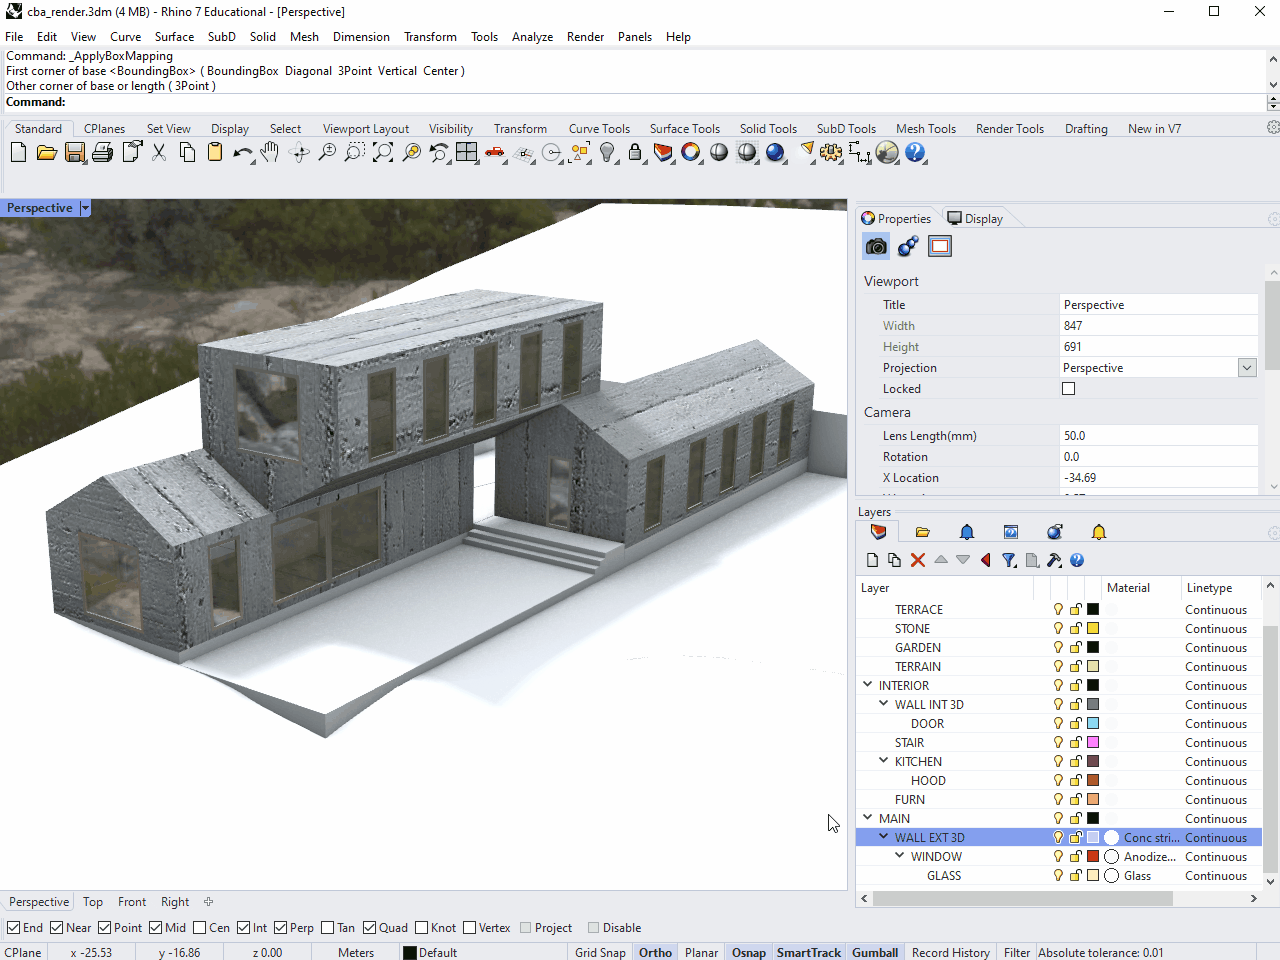Enable the Cen osnap checkbox
The height and width of the screenshot is (960, 1280).
(x=200, y=928)
